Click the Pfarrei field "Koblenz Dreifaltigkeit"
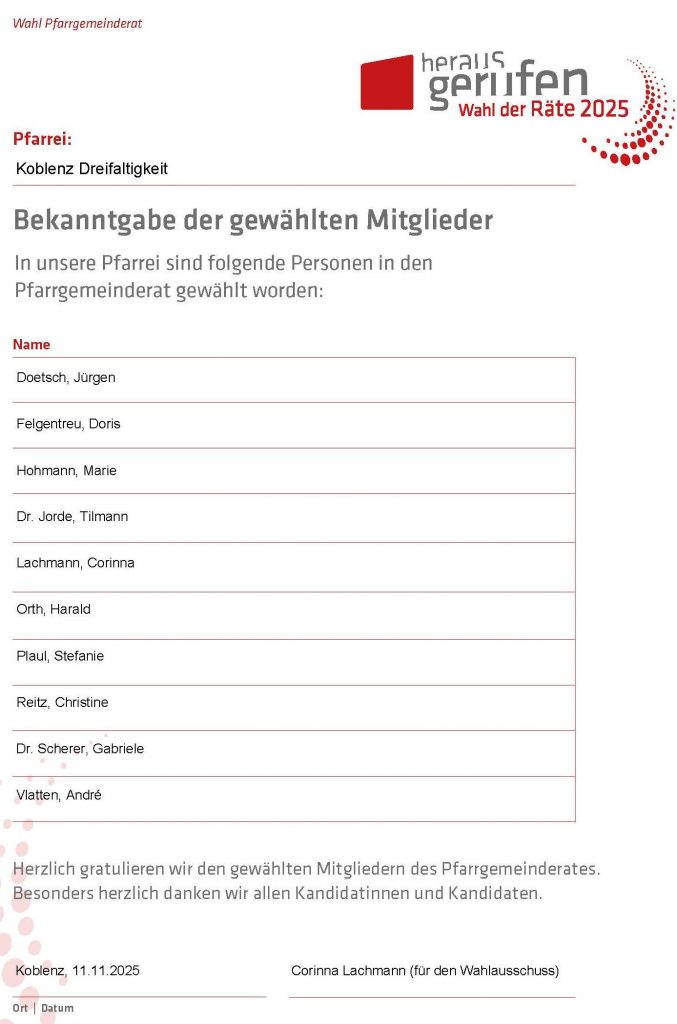The image size is (677, 1024). click(x=92, y=169)
